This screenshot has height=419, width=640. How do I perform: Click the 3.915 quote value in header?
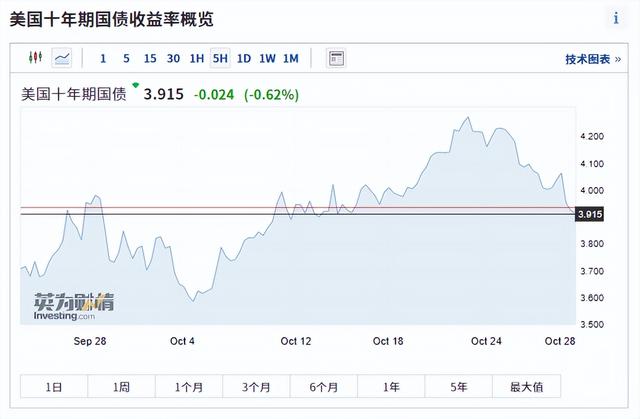[164, 94]
